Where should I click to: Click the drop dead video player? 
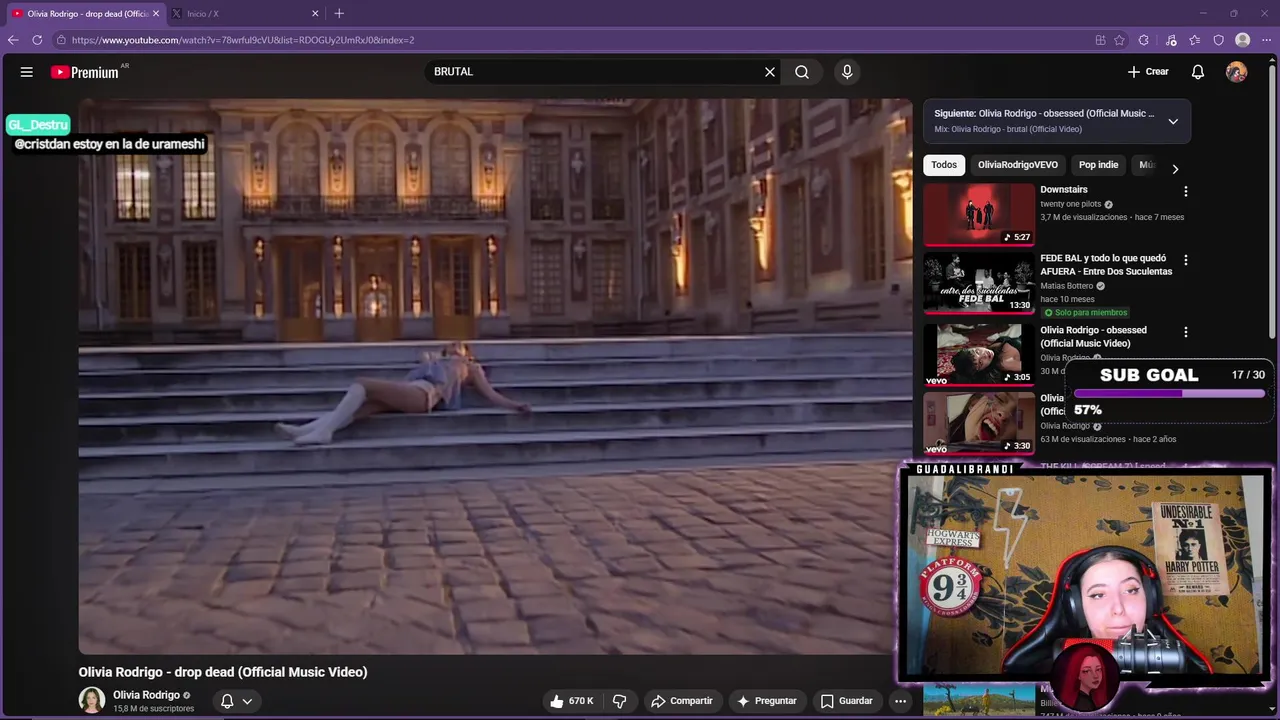tap(495, 376)
